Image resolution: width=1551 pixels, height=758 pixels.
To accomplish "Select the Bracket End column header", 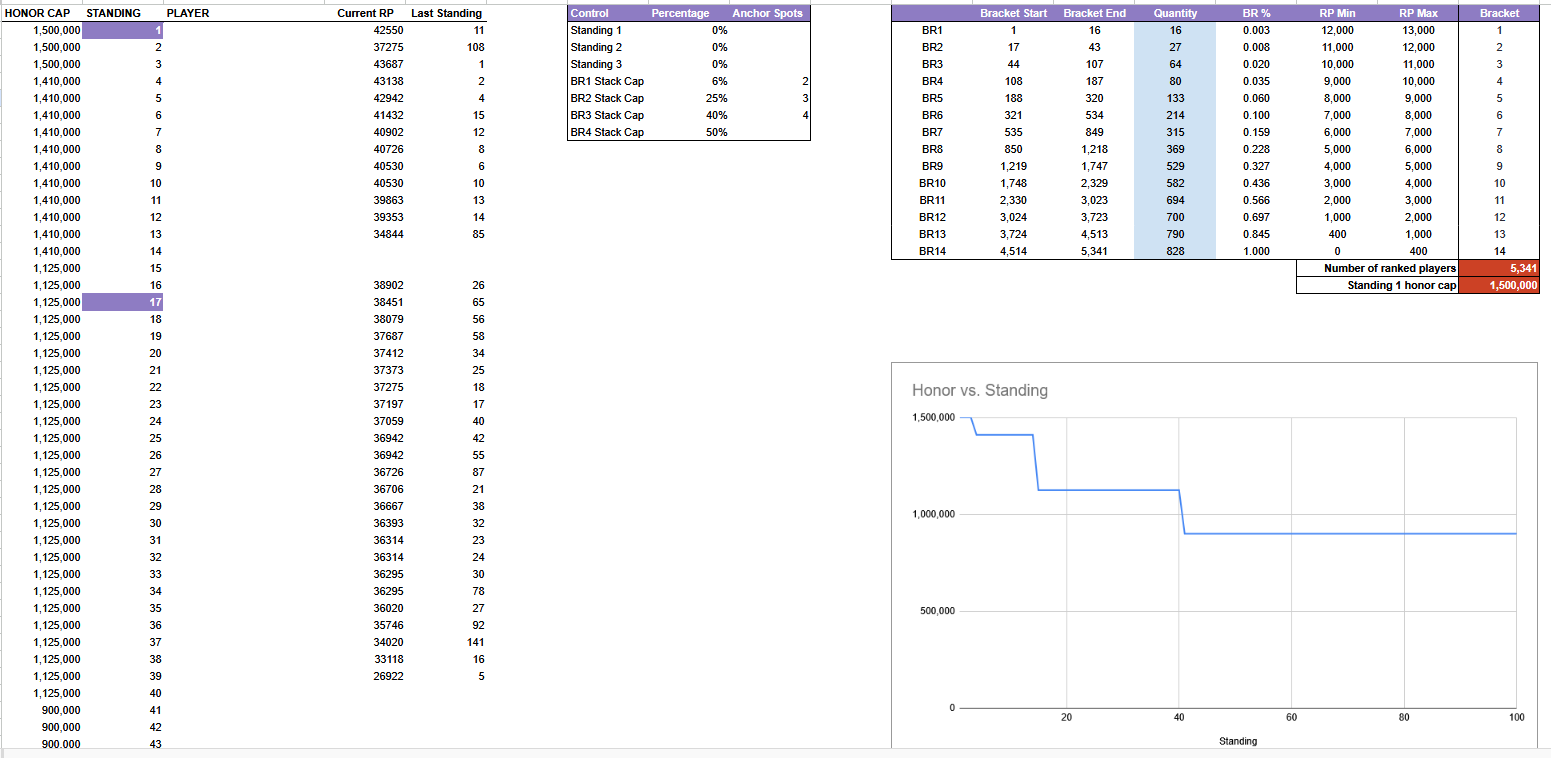I will 1095,13.
